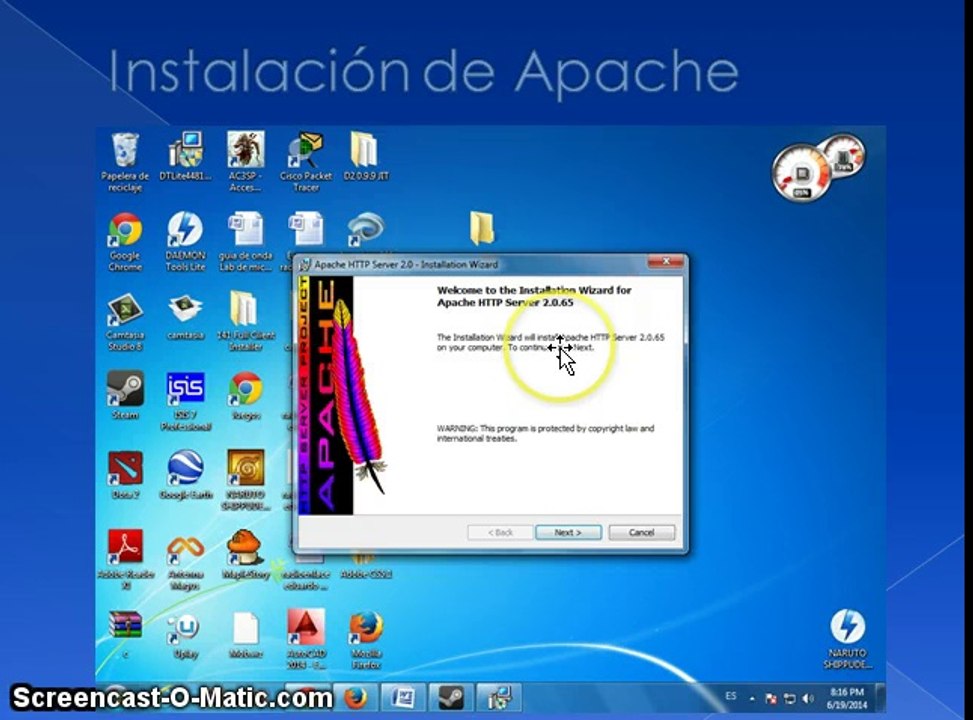The width and height of the screenshot is (973, 720).
Task: Switch to Word on the taskbar
Action: 403,698
